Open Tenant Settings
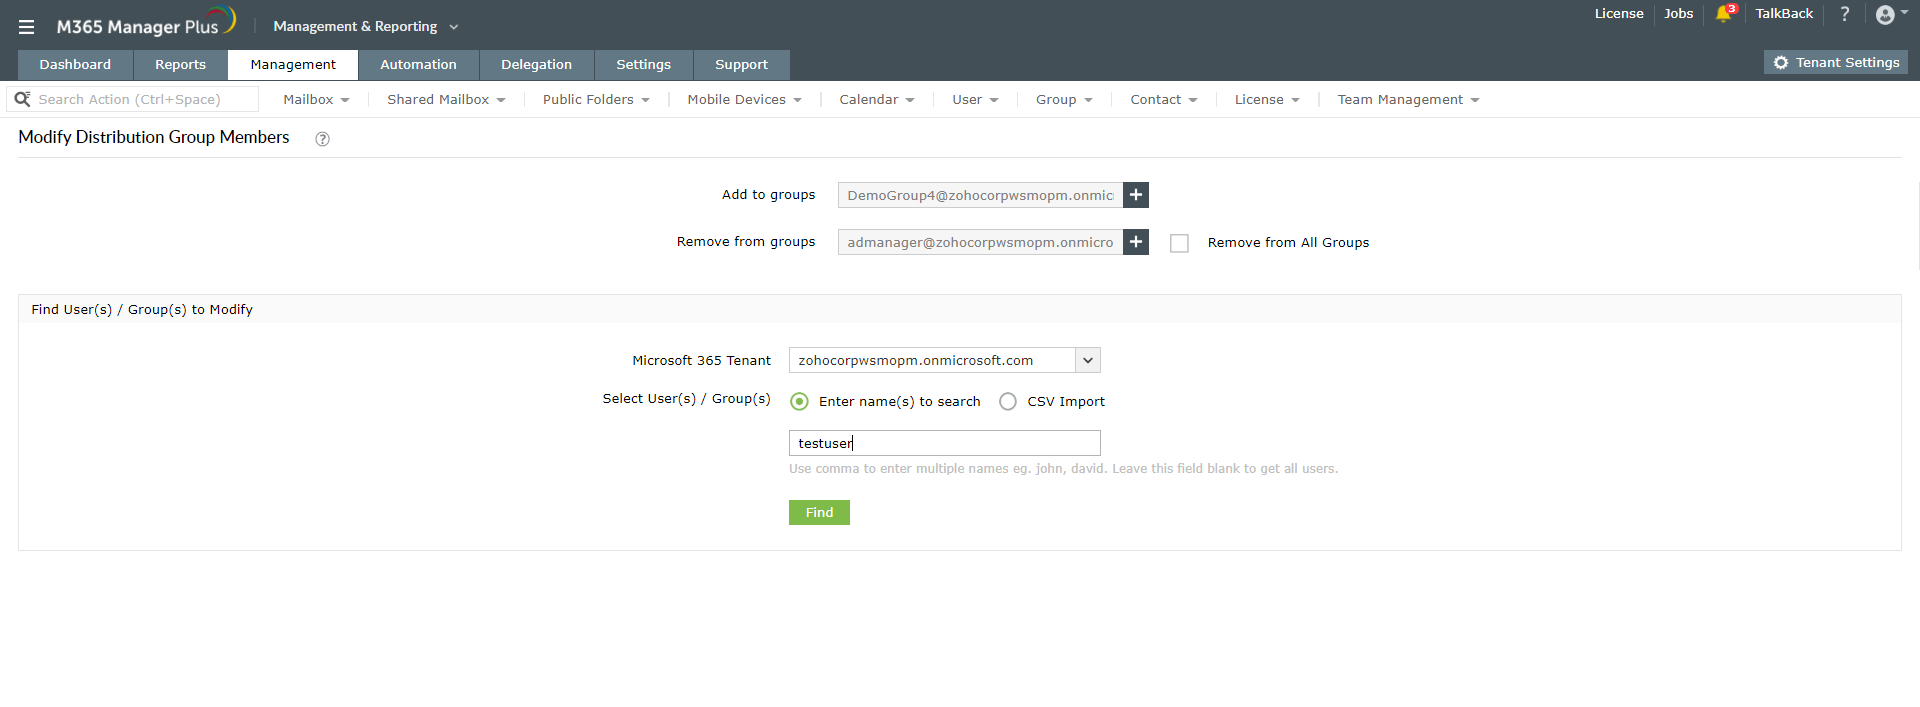 coord(1836,62)
